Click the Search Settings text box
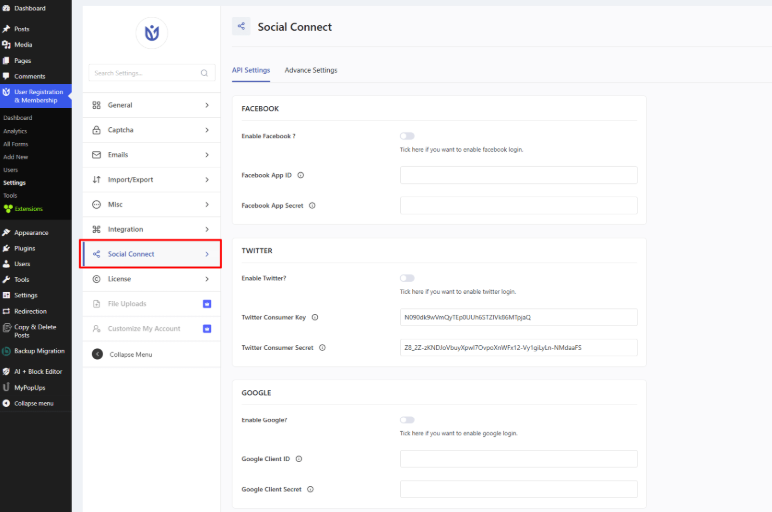Image resolution: width=772 pixels, height=512 pixels. pos(144,73)
